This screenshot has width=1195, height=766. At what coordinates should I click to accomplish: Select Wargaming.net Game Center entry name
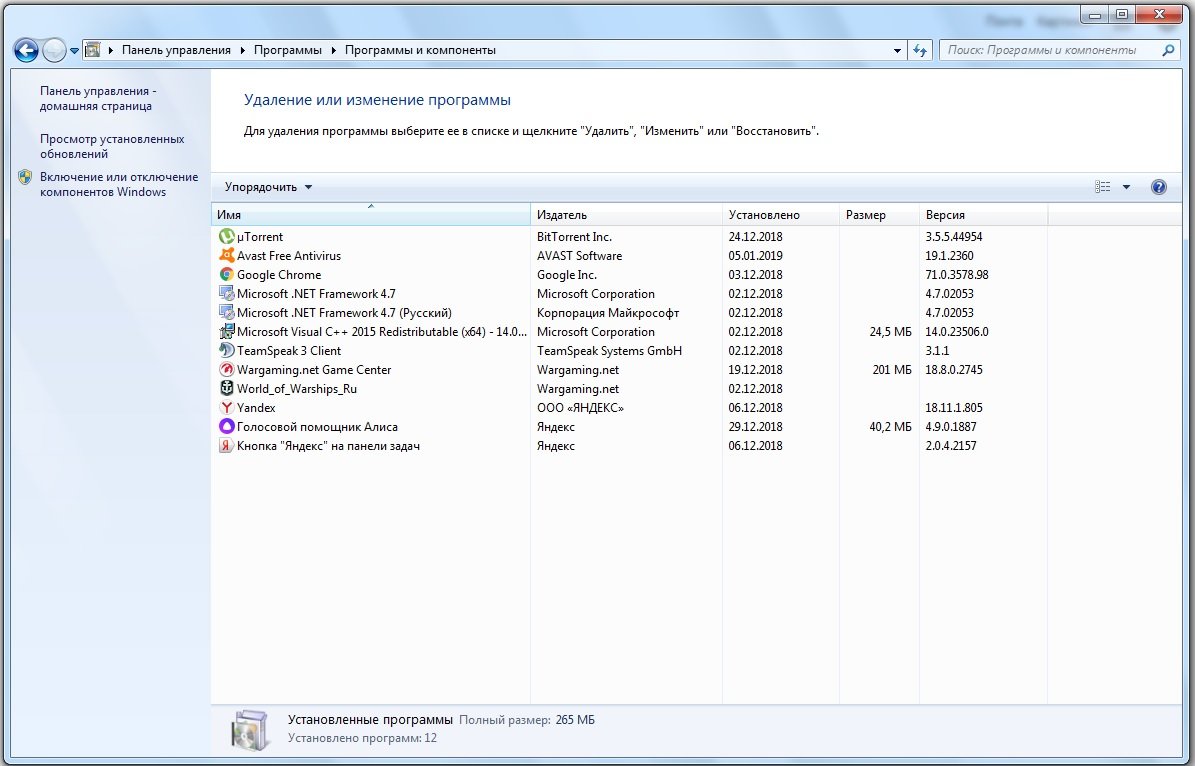314,370
